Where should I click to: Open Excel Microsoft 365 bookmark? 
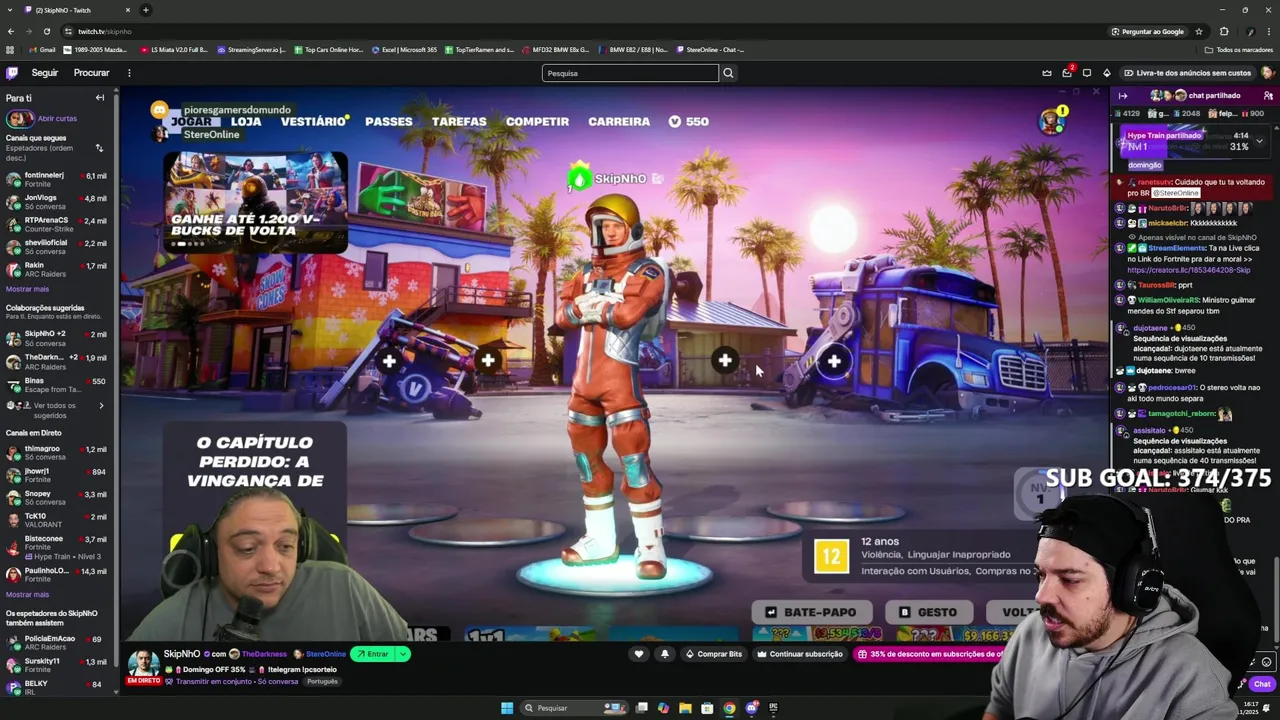(x=404, y=50)
